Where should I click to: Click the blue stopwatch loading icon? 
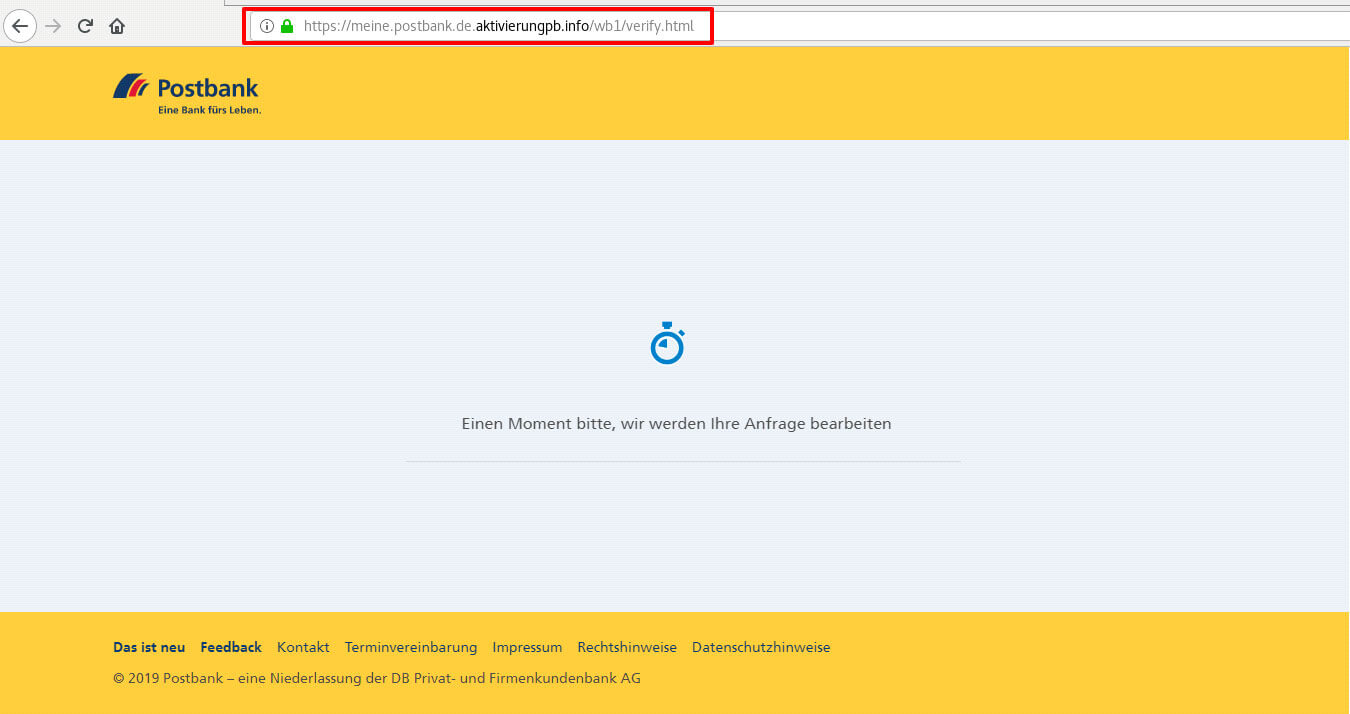667,343
